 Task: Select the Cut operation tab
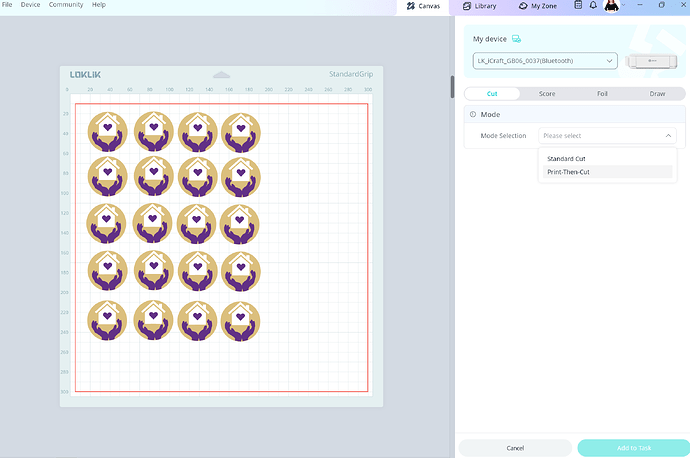(x=492, y=94)
